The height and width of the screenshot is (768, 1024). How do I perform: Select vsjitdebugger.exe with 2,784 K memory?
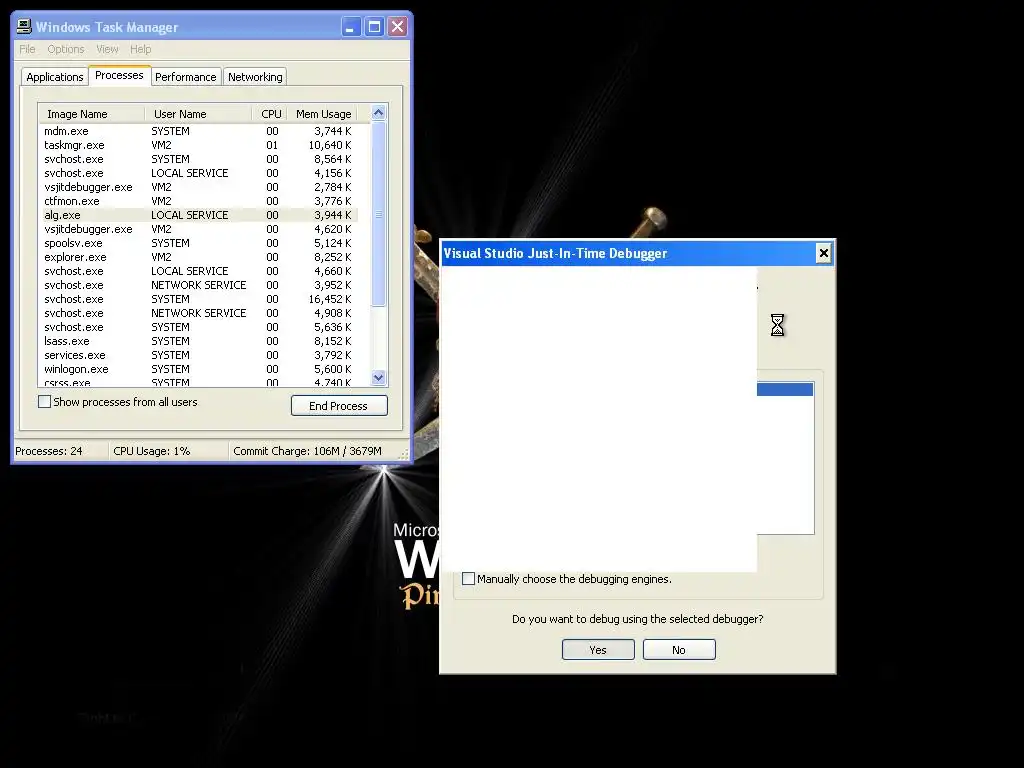click(199, 187)
